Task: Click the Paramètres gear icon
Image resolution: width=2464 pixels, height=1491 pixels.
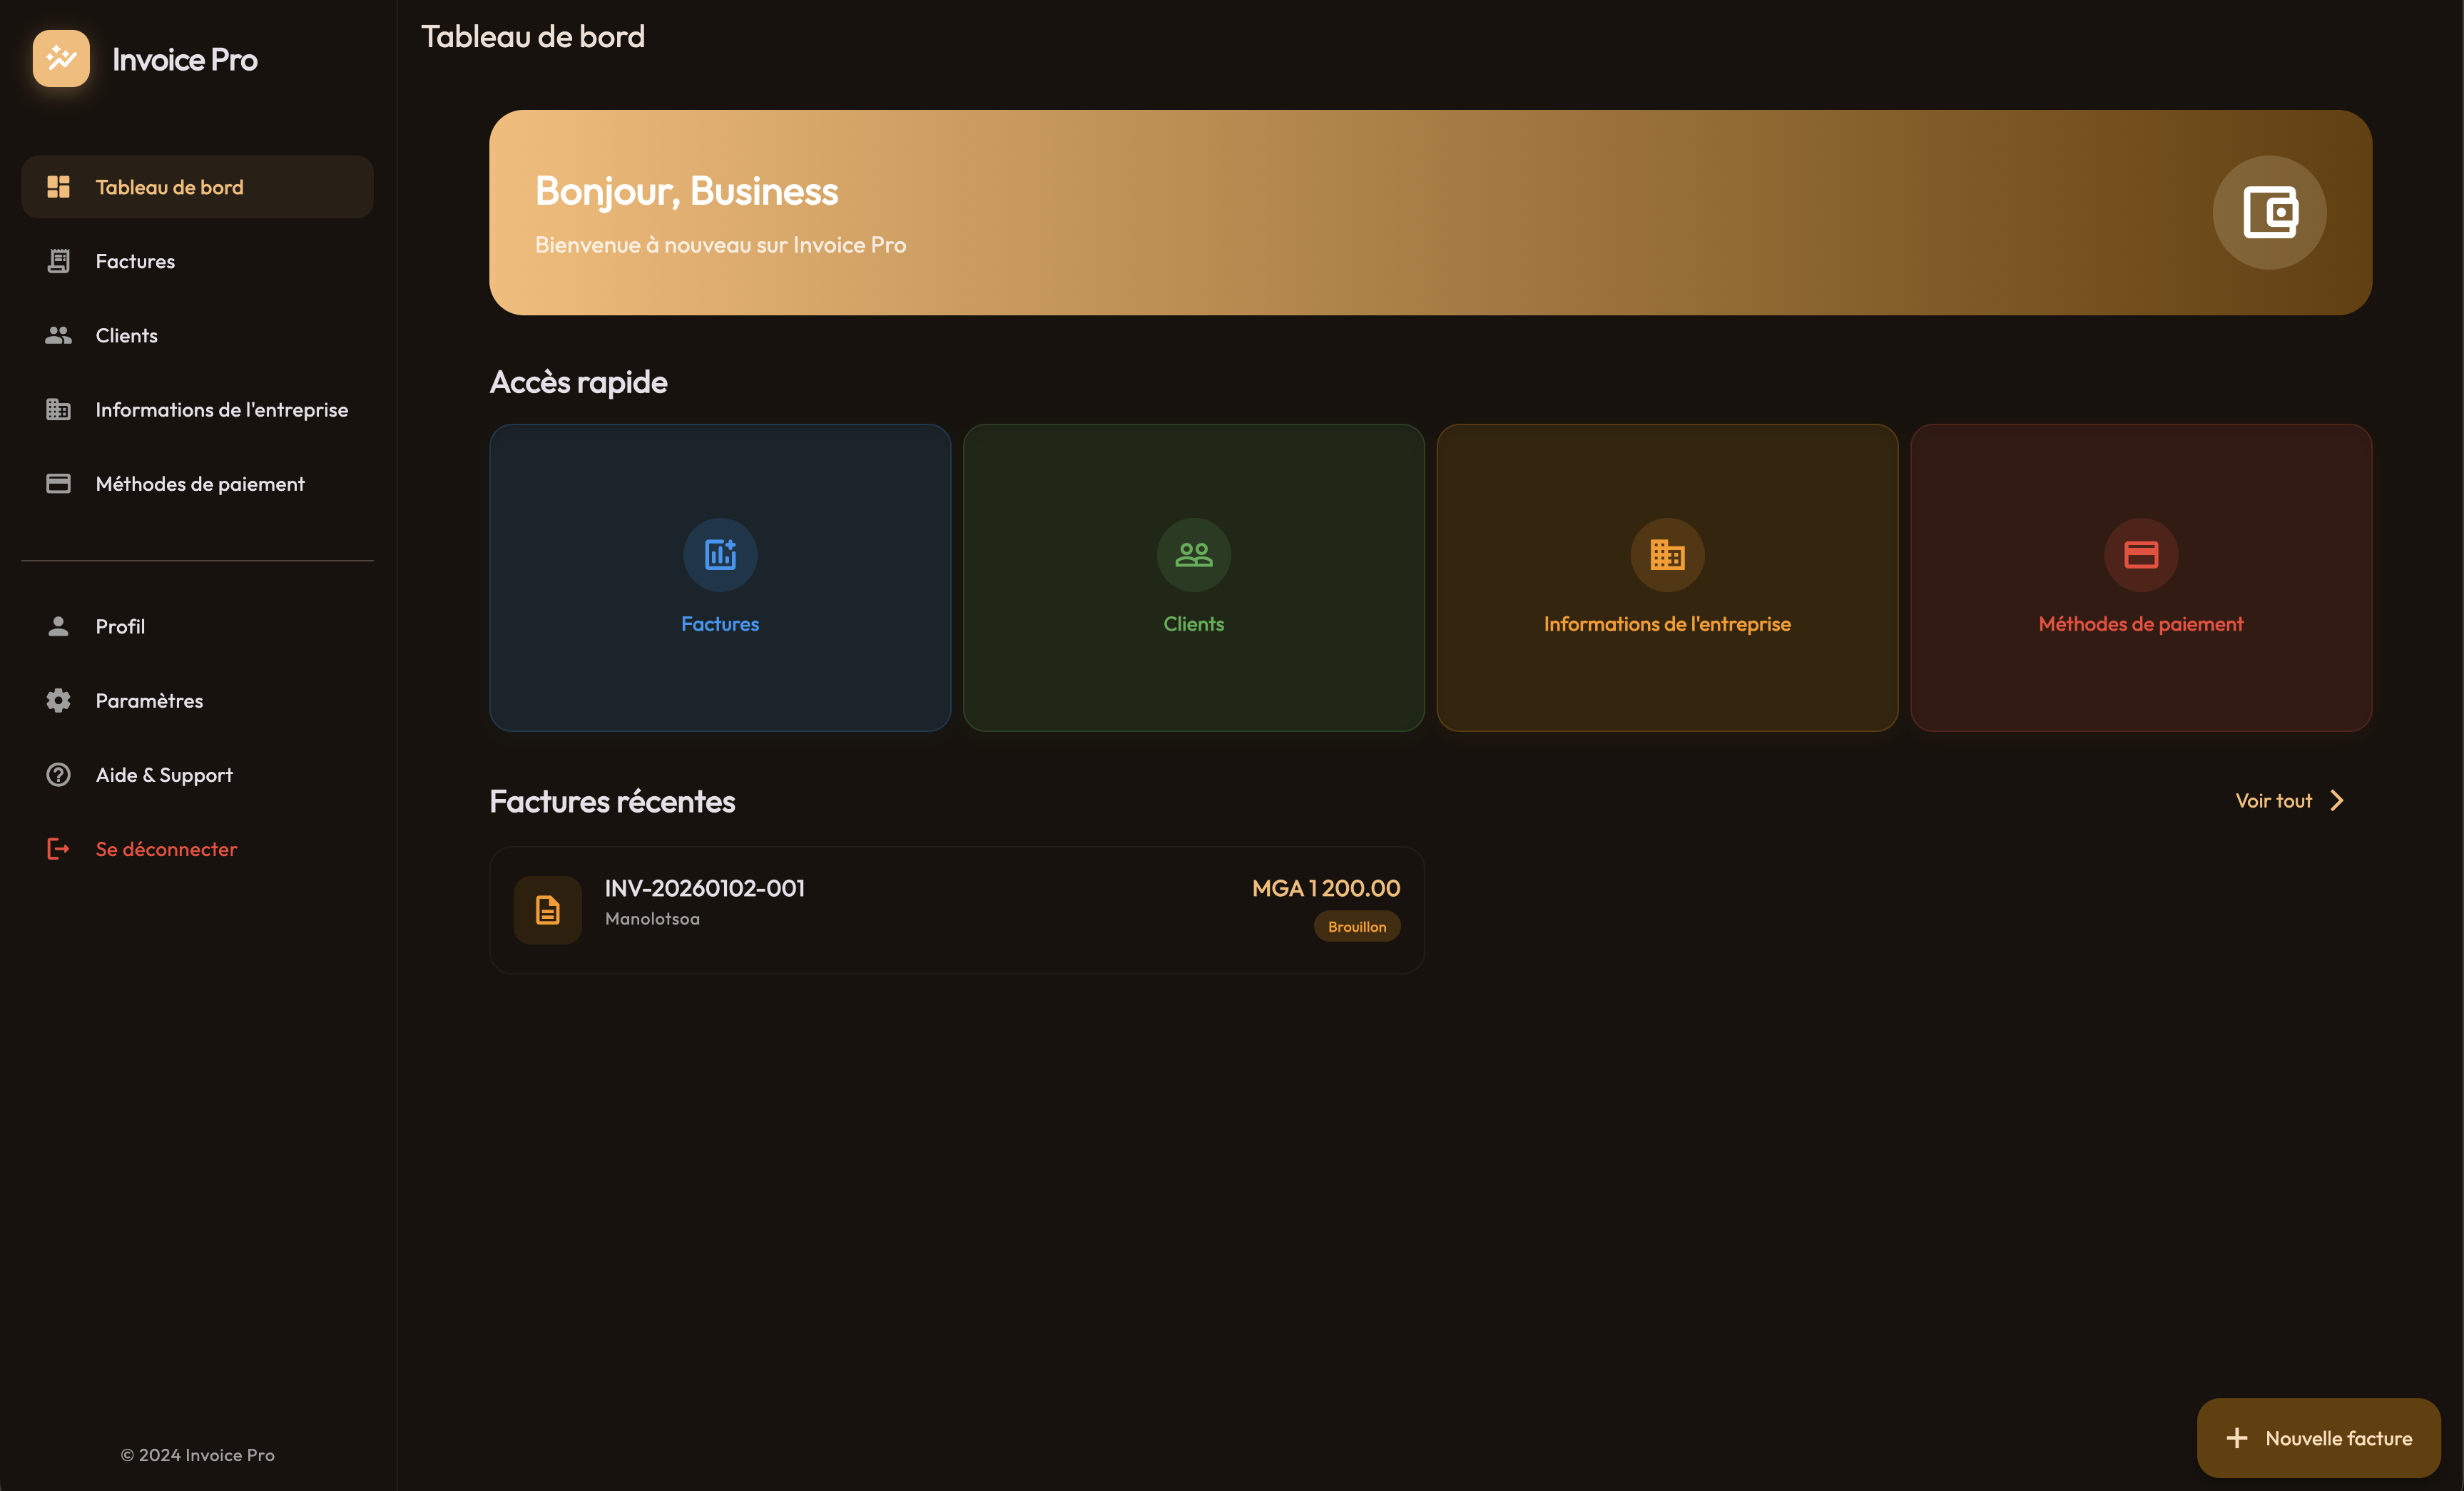Action: coord(58,700)
